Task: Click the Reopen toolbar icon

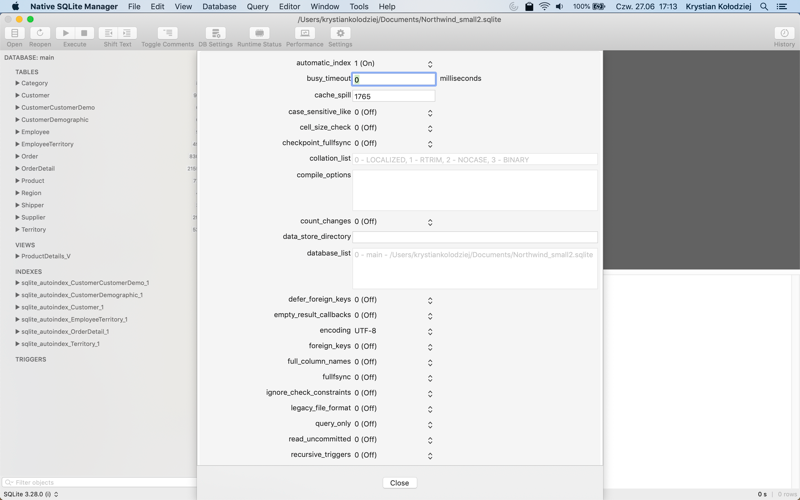Action: pyautogui.click(x=40, y=33)
